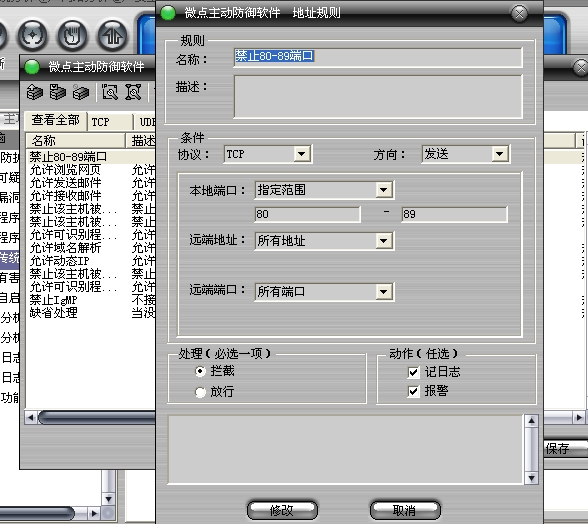Screen dimensions: 588x524
Task: Switch to the TCP tab
Action: coord(110,122)
